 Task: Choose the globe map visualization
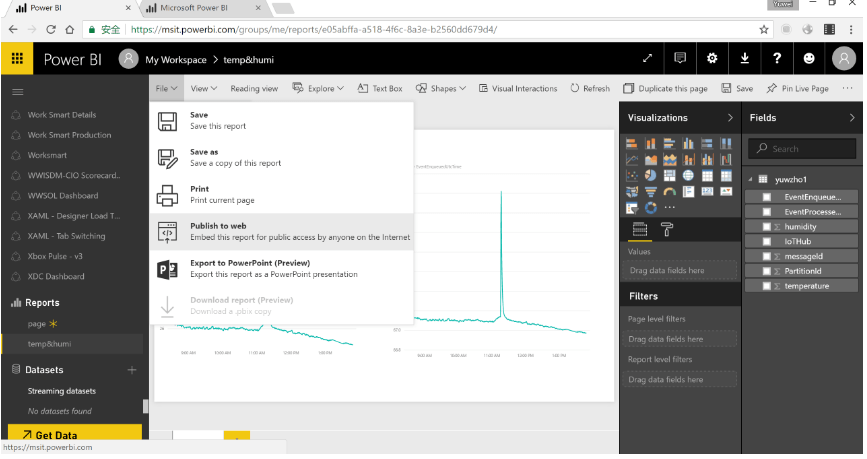688,176
